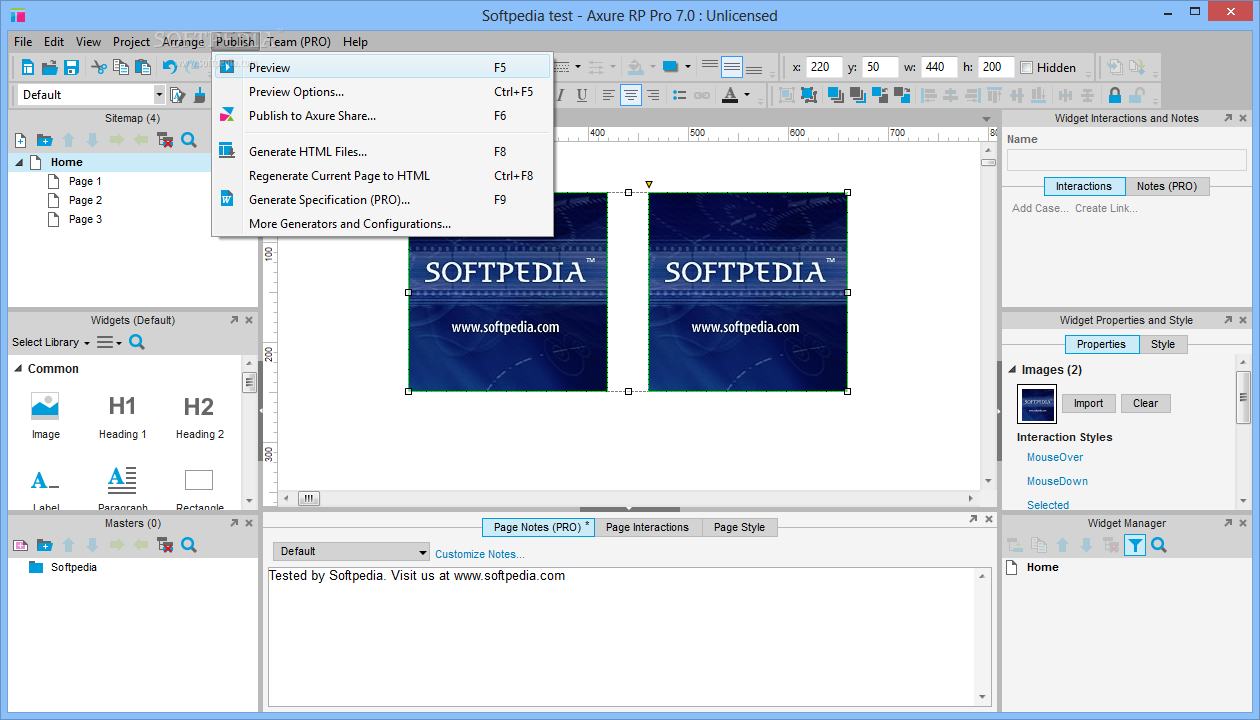Search widgets with magnifier in Widgets panel

pos(137,342)
